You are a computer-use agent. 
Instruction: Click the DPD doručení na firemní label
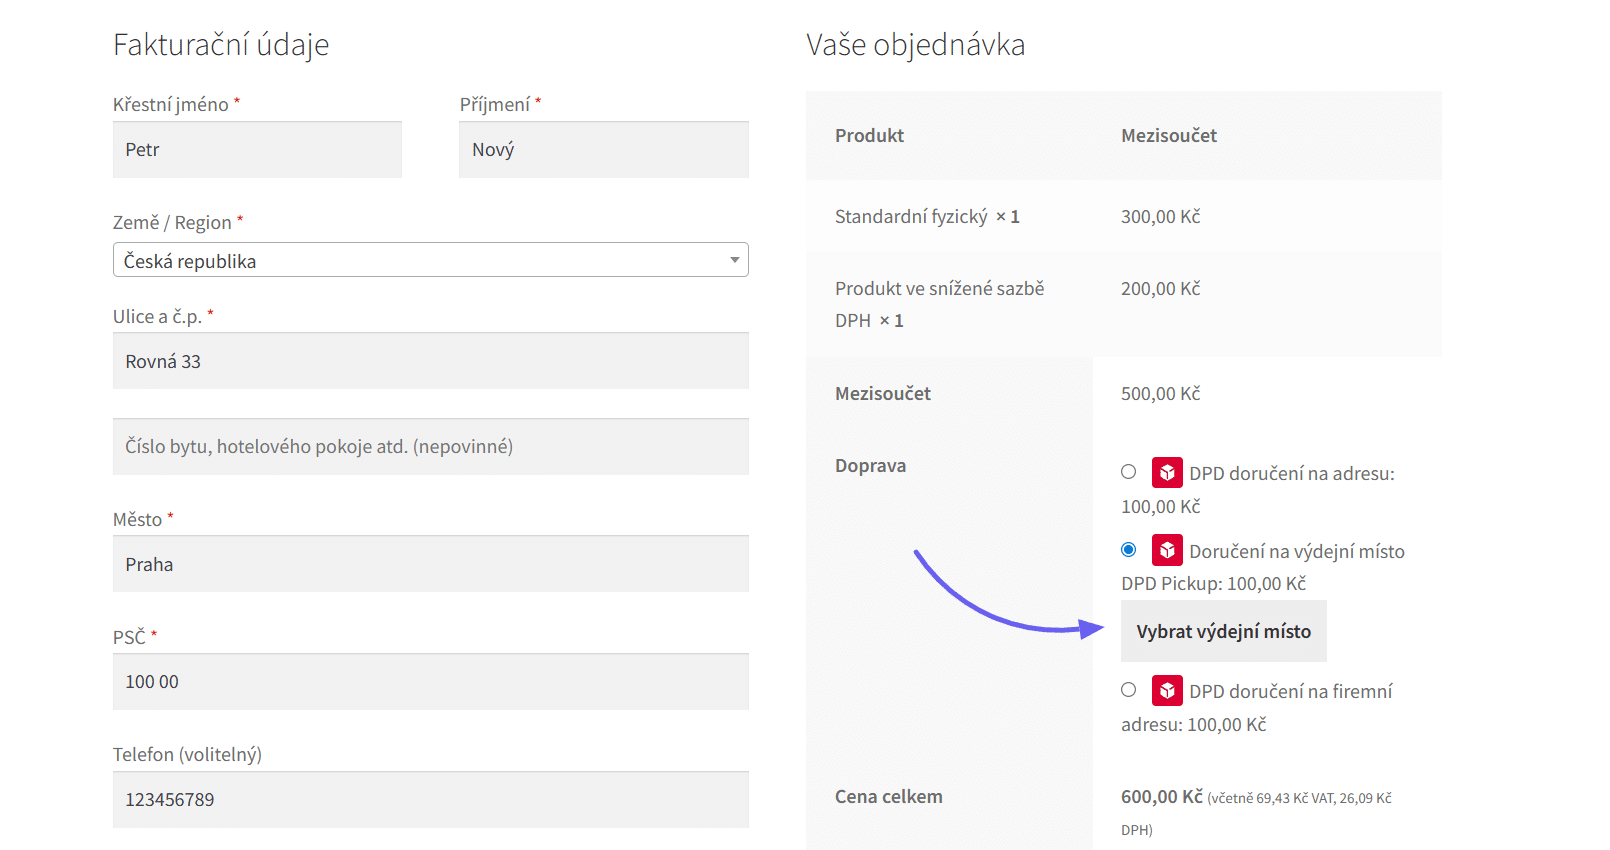1290,692
